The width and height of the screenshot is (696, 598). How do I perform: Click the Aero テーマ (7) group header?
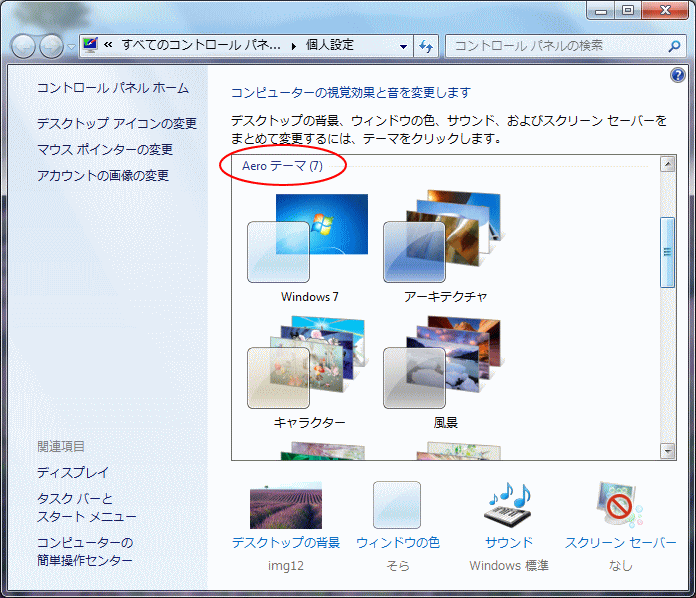coord(282,166)
